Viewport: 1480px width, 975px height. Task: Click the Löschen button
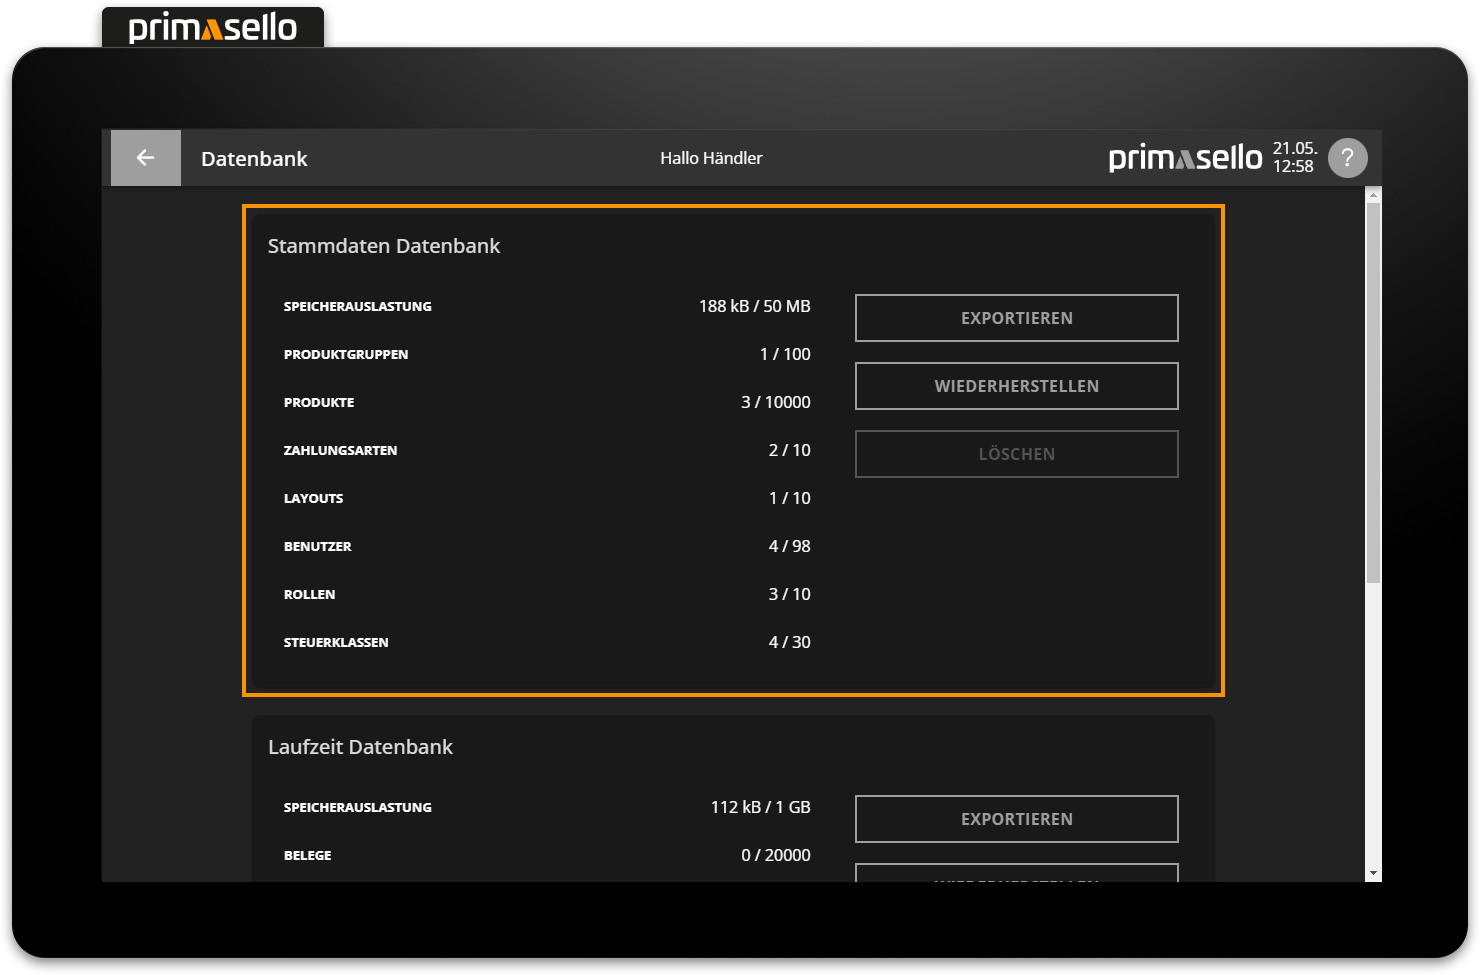pos(1016,454)
